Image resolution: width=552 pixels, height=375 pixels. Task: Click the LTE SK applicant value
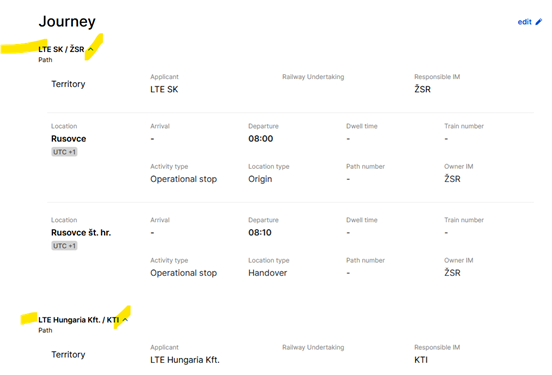164,89
